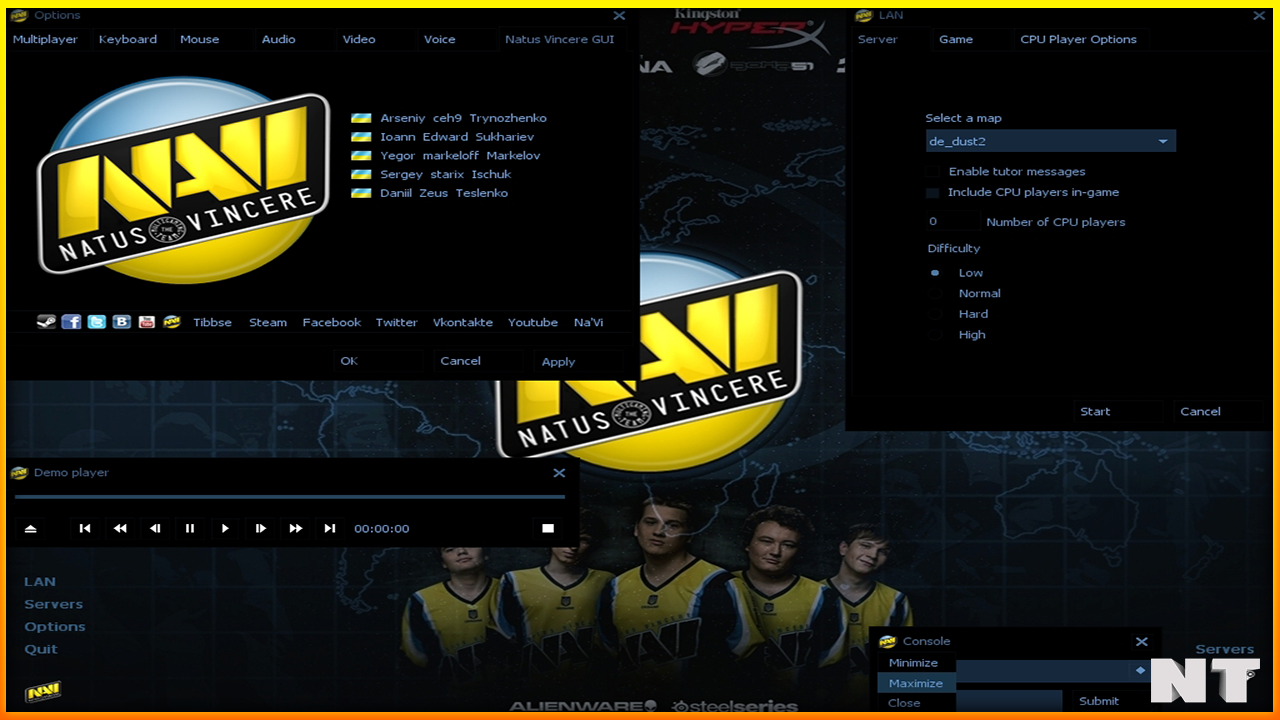Open the Voice tab in Options
The image size is (1280, 720).
coord(439,39)
